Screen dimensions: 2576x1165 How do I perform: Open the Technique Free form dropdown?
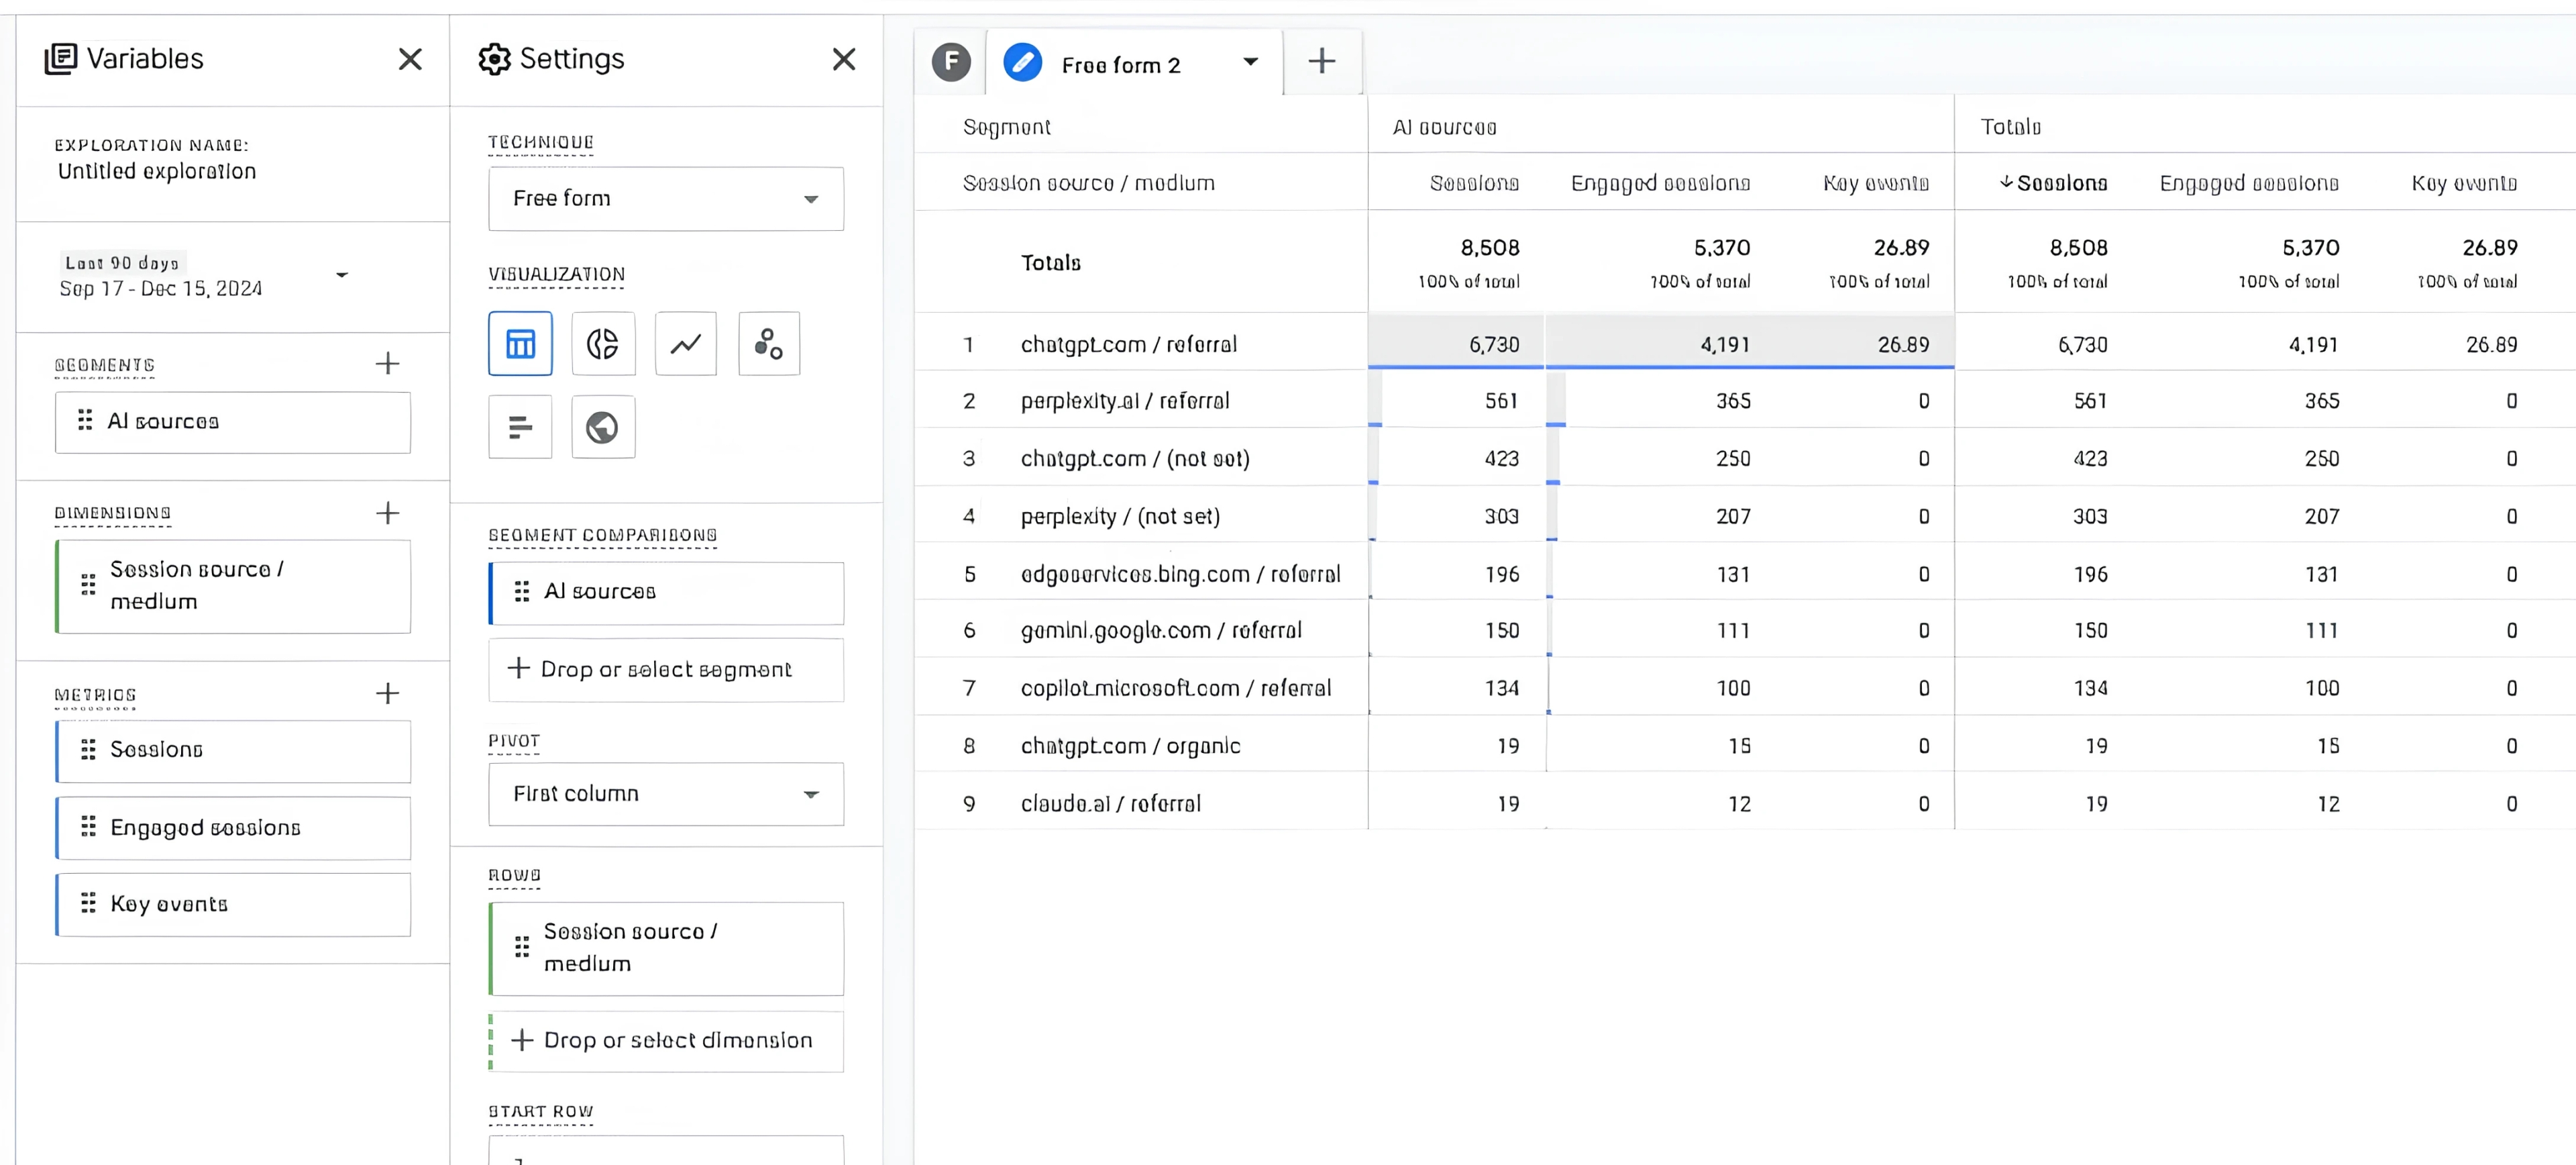tap(666, 199)
